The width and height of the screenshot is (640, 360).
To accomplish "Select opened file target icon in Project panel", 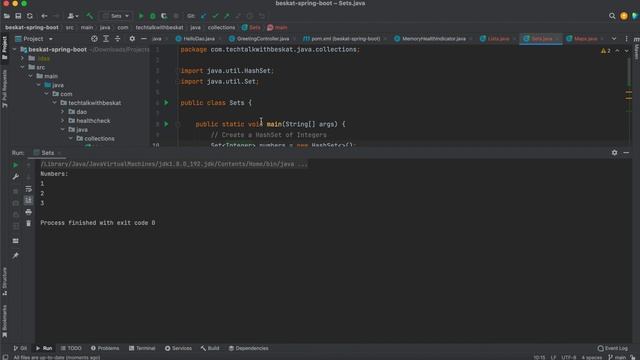I will point(94,39).
